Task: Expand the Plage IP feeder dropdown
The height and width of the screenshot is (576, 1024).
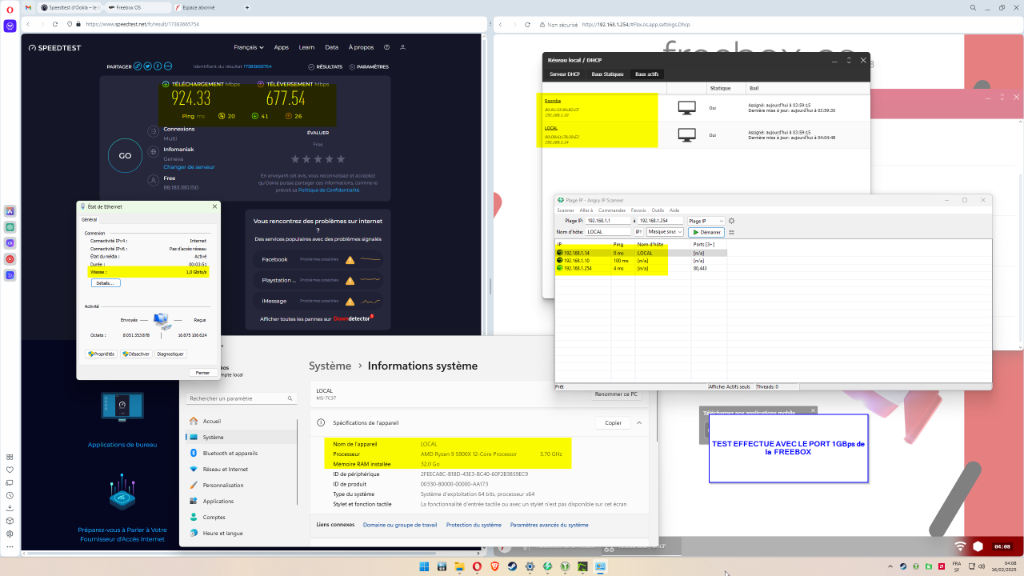Action: pyautogui.click(x=707, y=221)
